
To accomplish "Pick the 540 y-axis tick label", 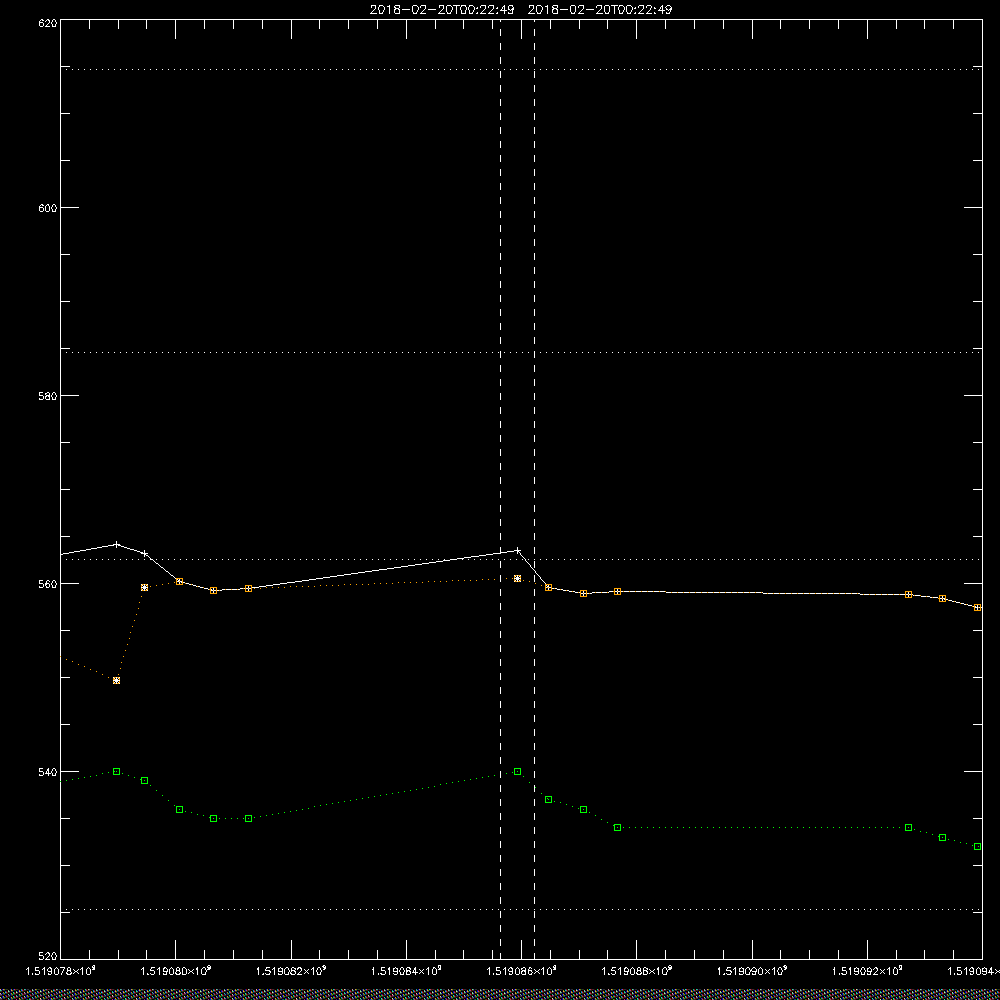I will click(x=48, y=772).
